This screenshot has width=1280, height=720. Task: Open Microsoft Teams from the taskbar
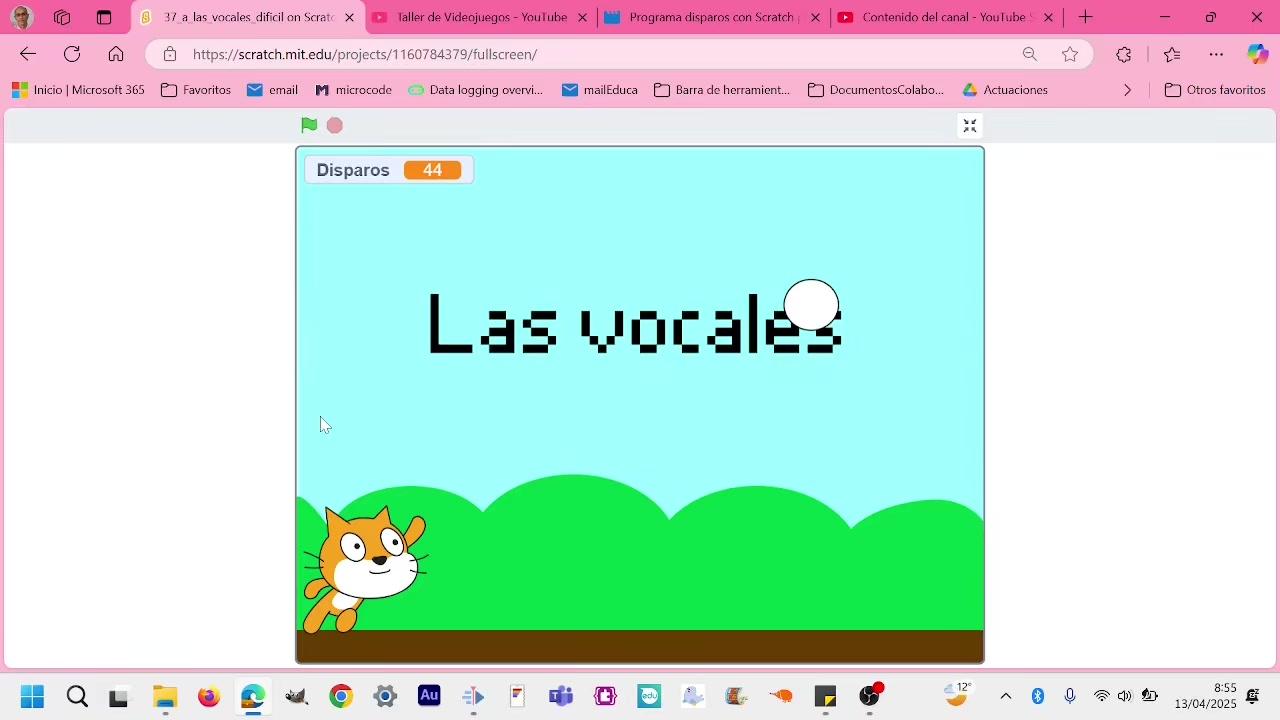[561, 696]
